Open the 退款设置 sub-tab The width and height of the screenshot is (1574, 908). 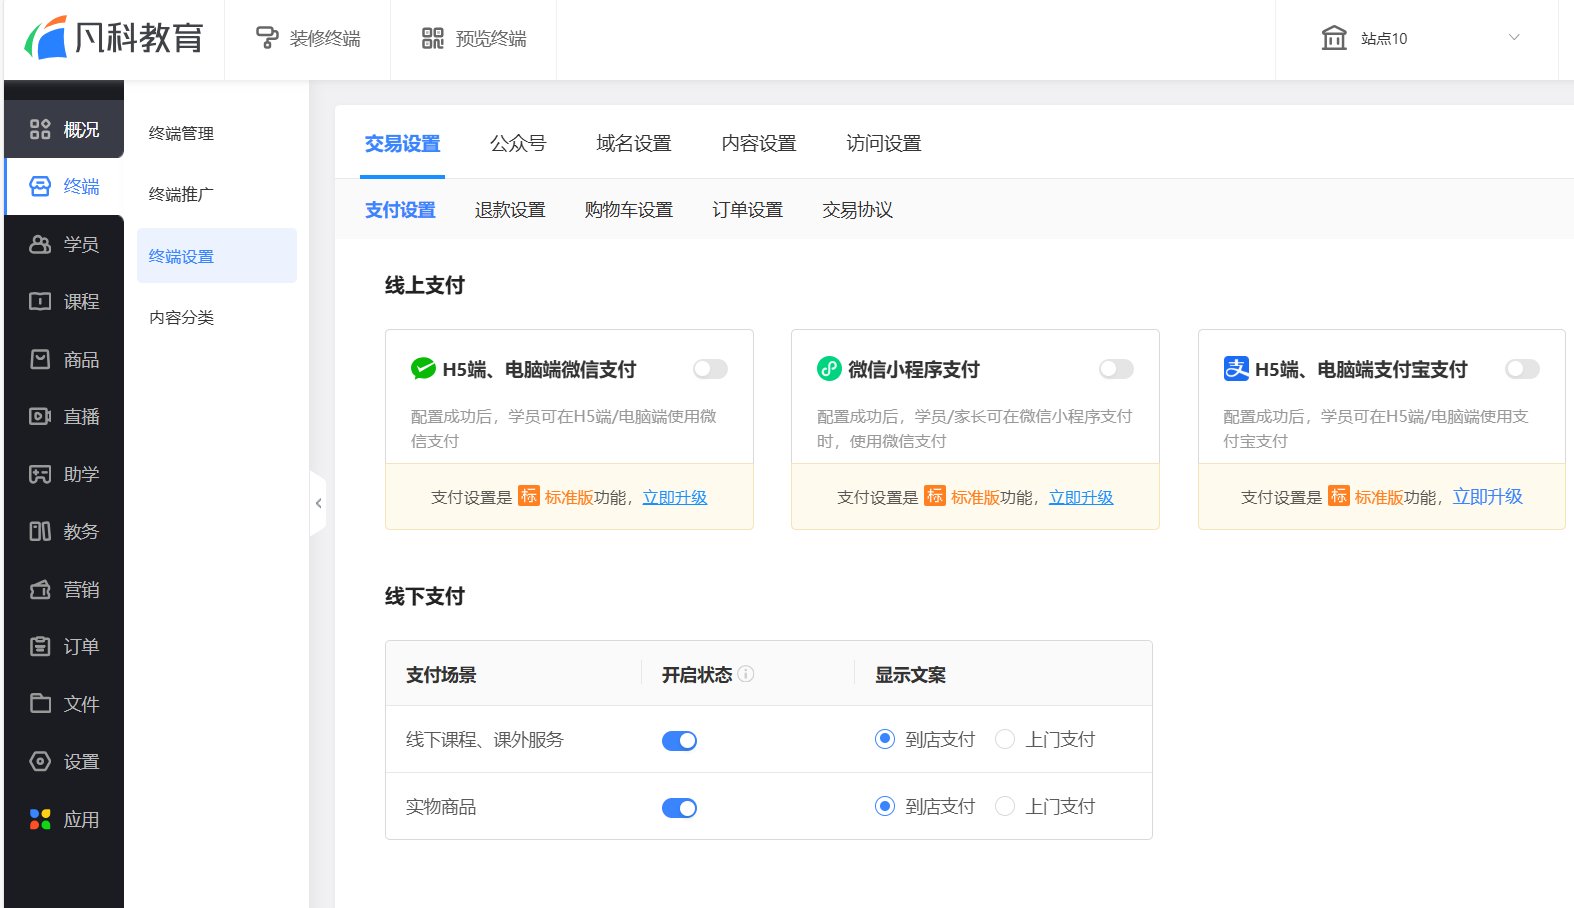click(510, 210)
